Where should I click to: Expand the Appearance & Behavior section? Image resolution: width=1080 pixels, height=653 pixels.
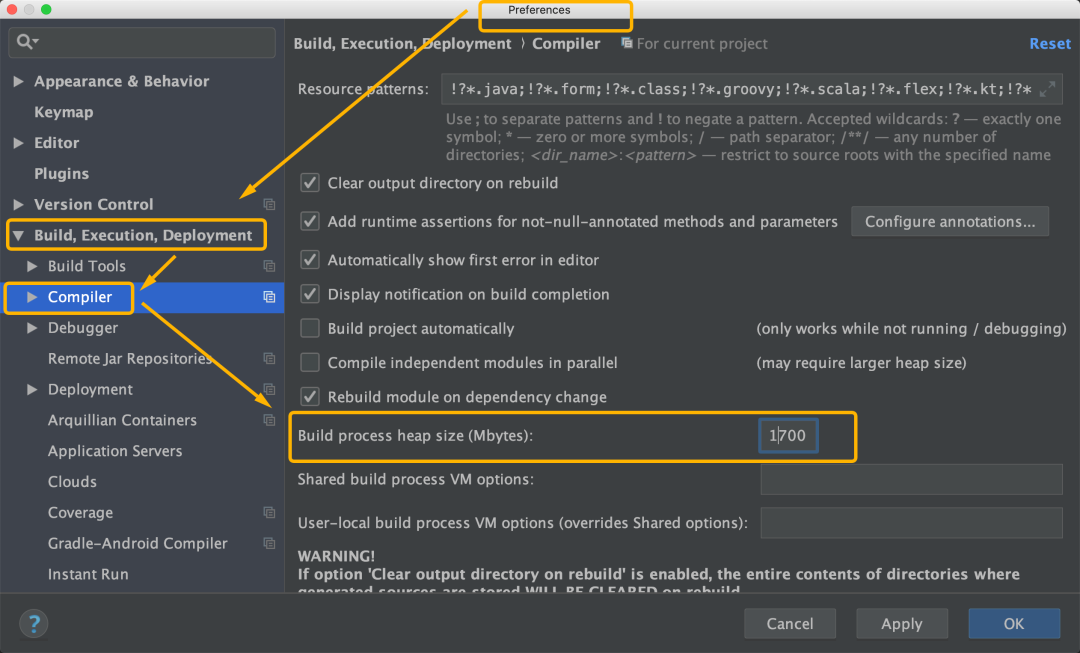point(19,81)
